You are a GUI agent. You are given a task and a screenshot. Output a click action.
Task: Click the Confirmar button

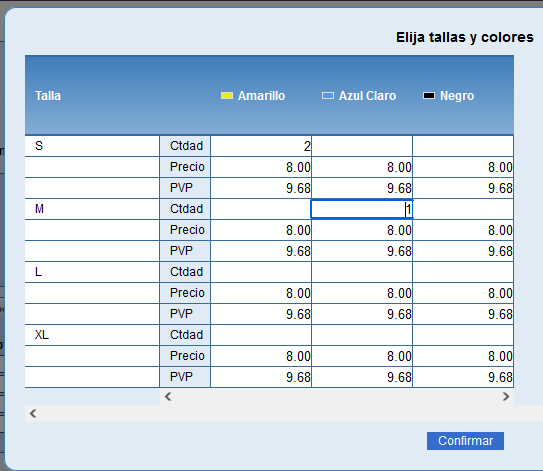pyautogui.click(x=465, y=441)
